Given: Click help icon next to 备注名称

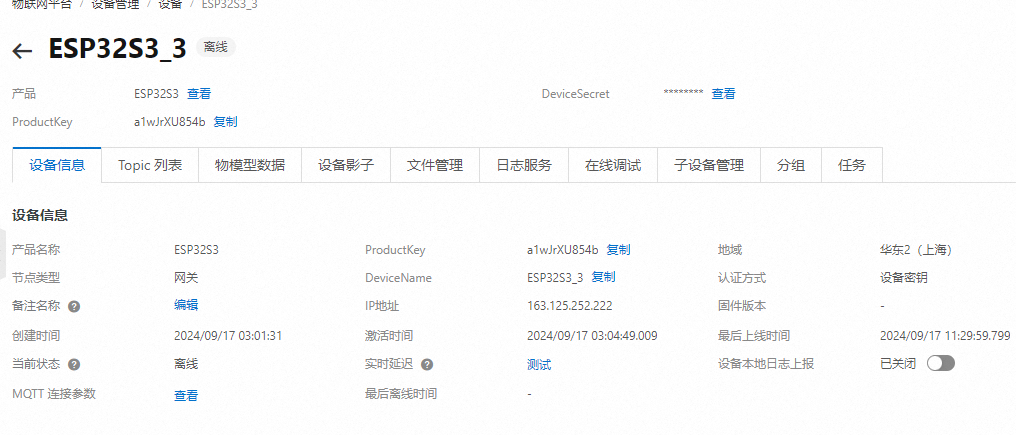Looking at the screenshot, I should tap(74, 307).
